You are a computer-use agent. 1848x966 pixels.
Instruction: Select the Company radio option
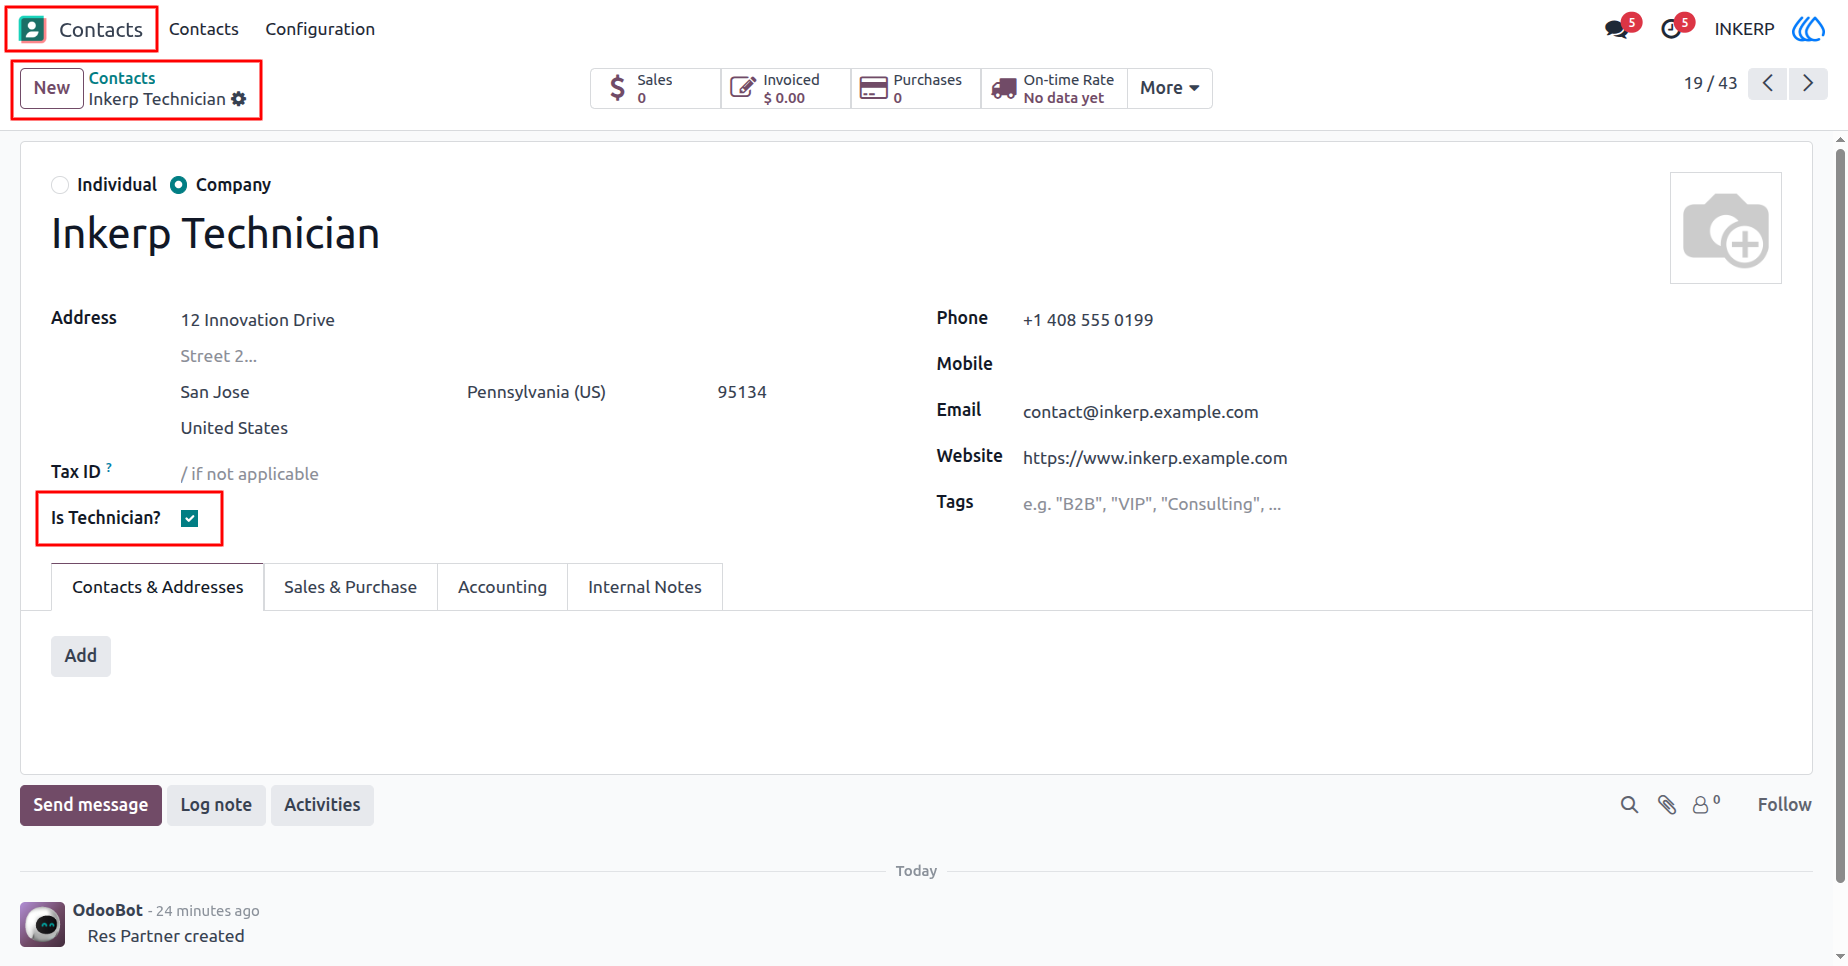click(178, 185)
